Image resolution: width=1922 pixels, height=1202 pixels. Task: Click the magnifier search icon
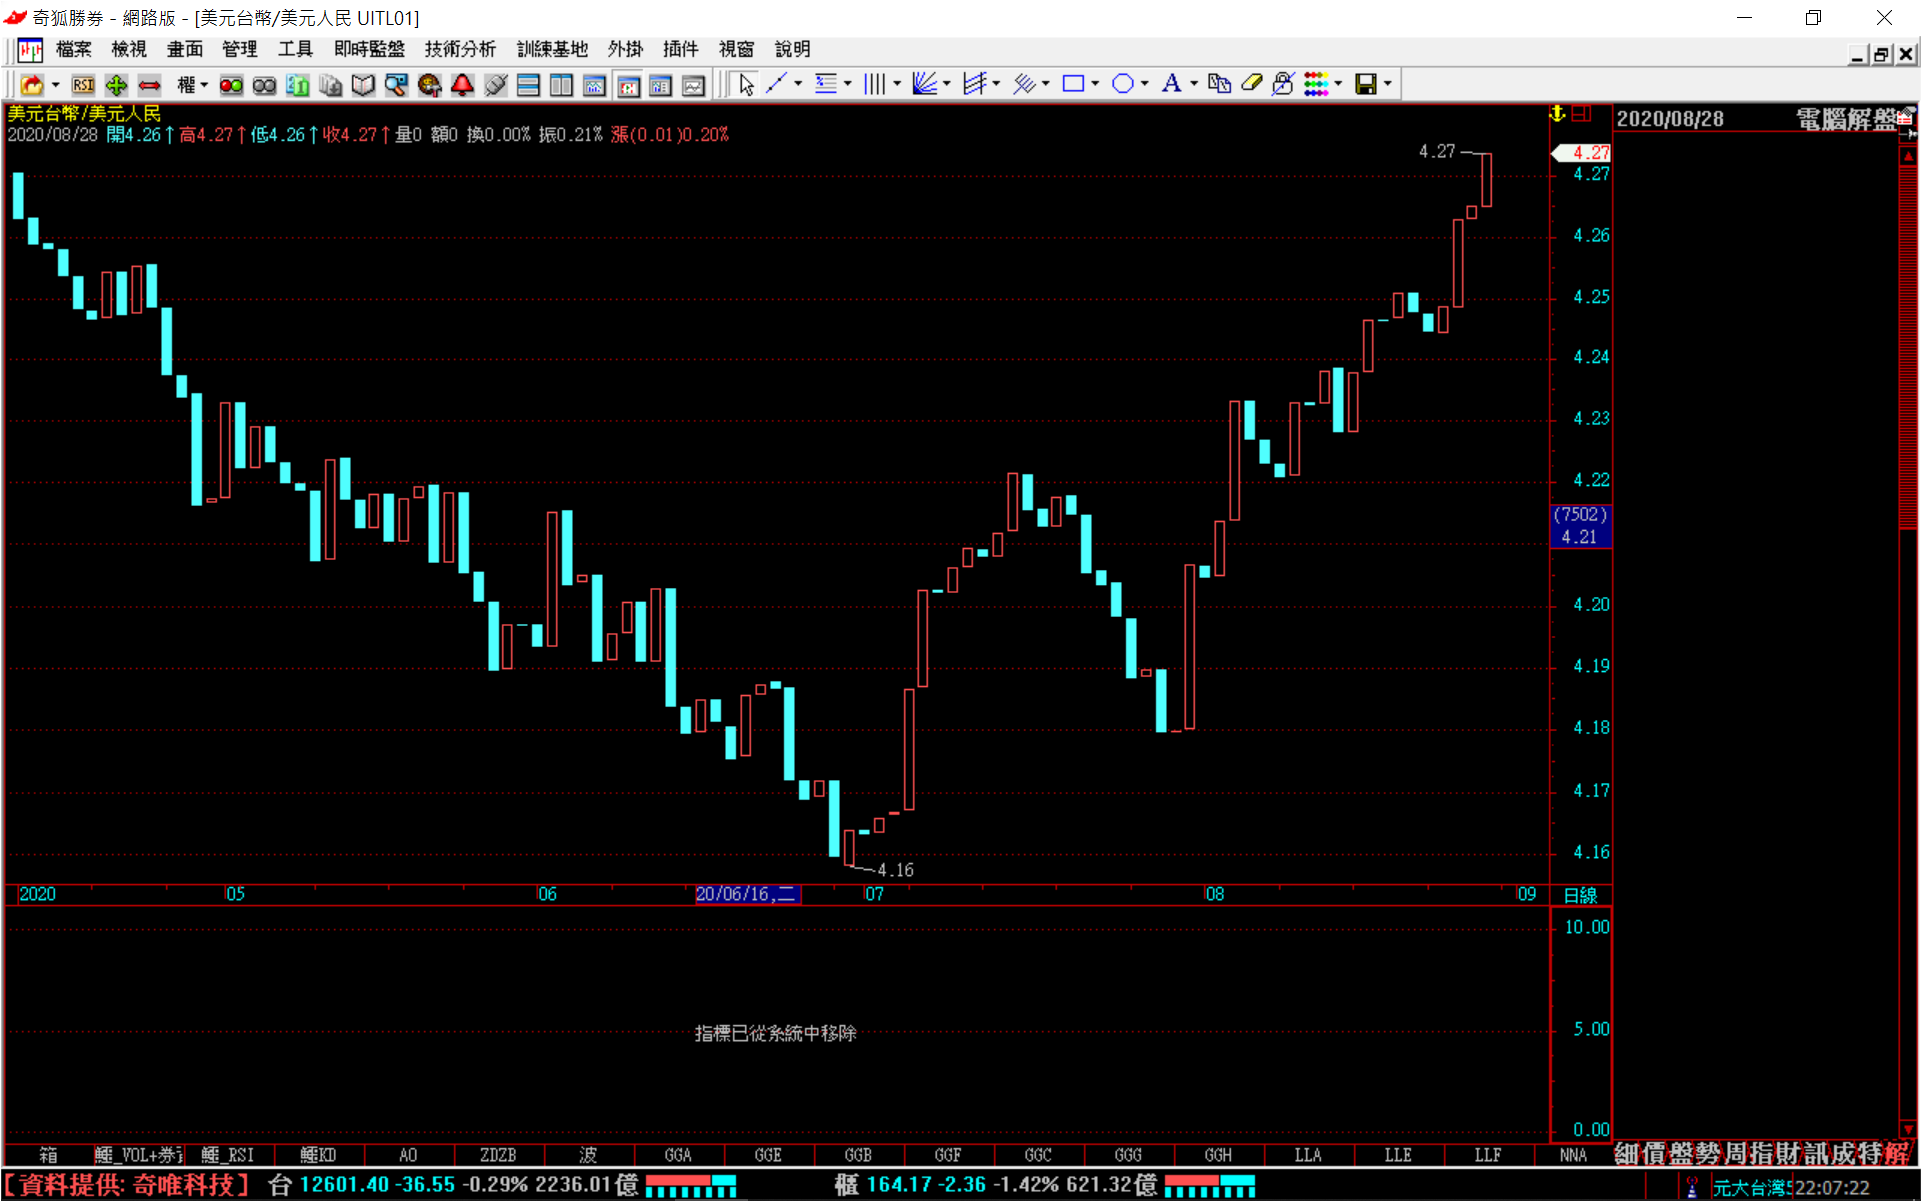click(396, 85)
